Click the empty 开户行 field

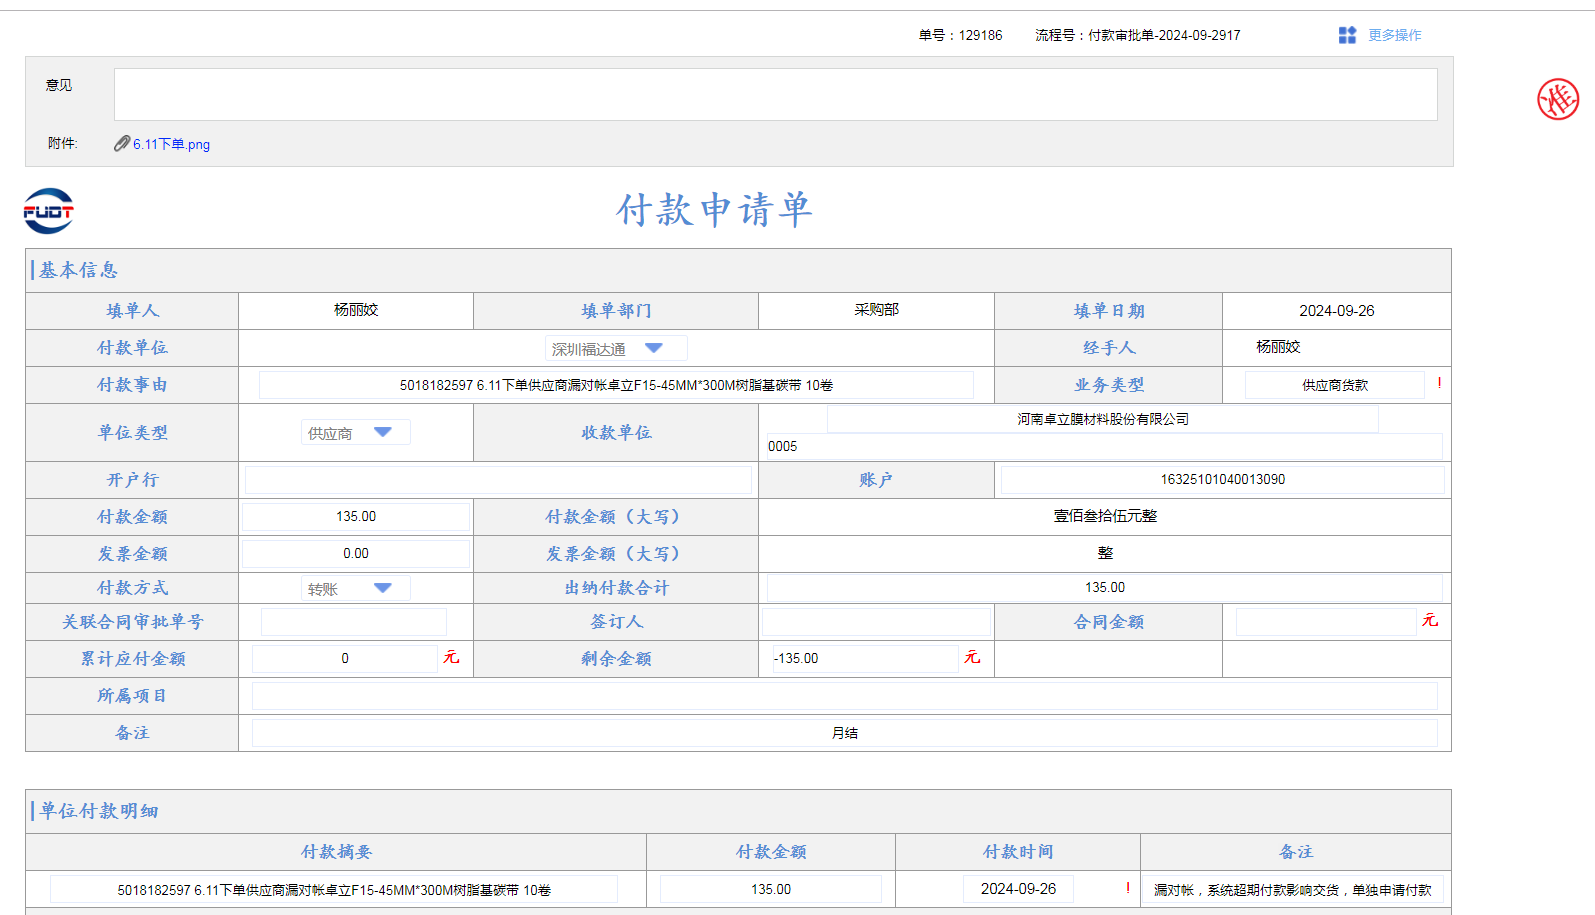(x=498, y=480)
